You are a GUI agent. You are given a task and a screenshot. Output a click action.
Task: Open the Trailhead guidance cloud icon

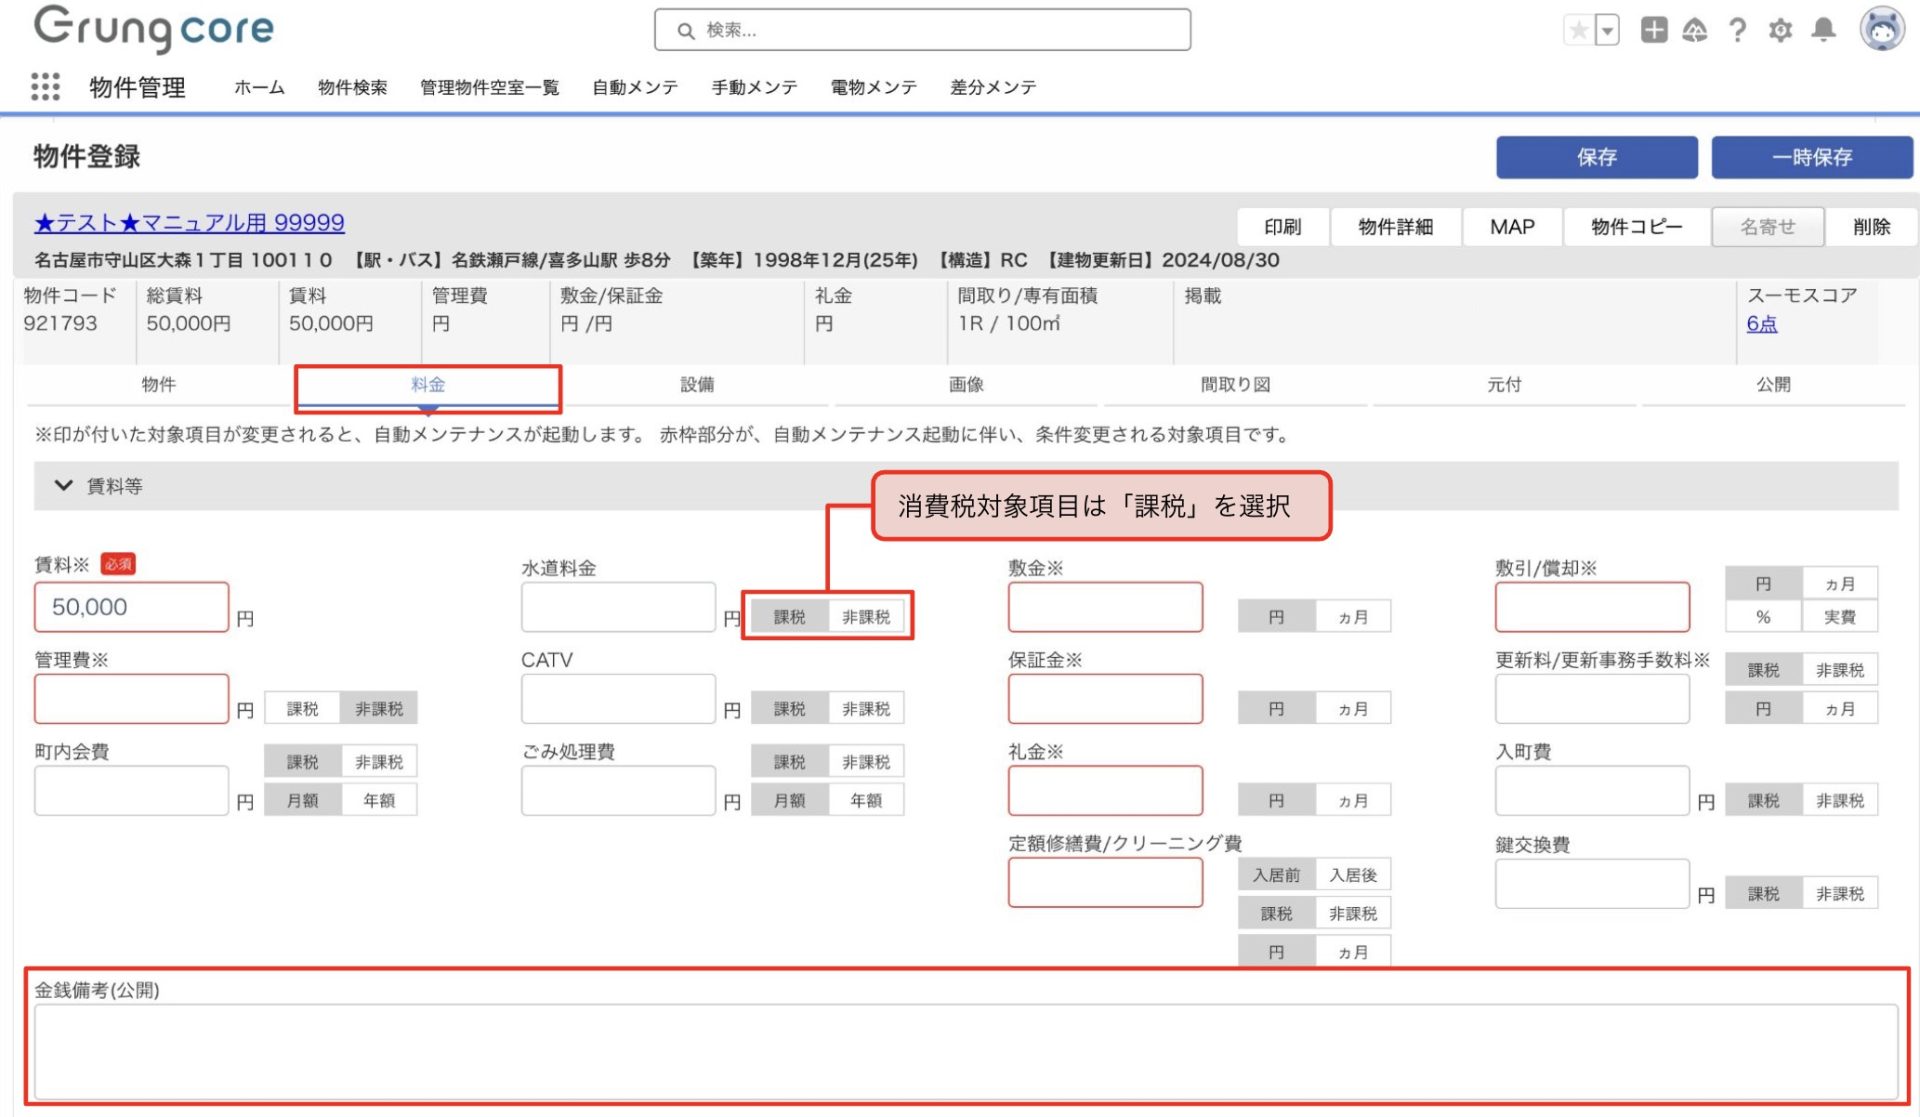(1695, 31)
